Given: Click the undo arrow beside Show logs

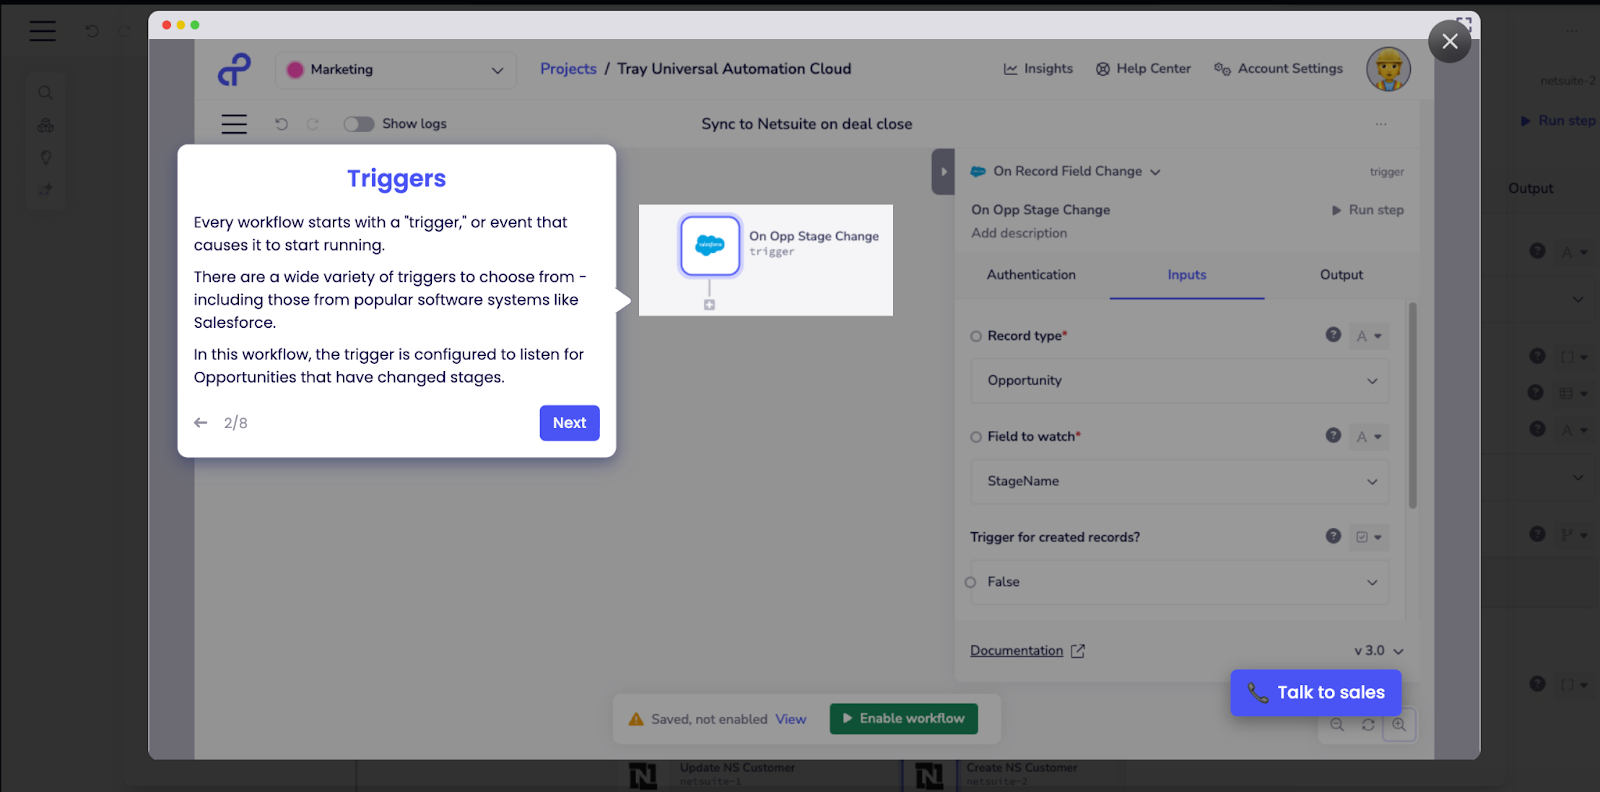Looking at the screenshot, I should pyautogui.click(x=281, y=124).
